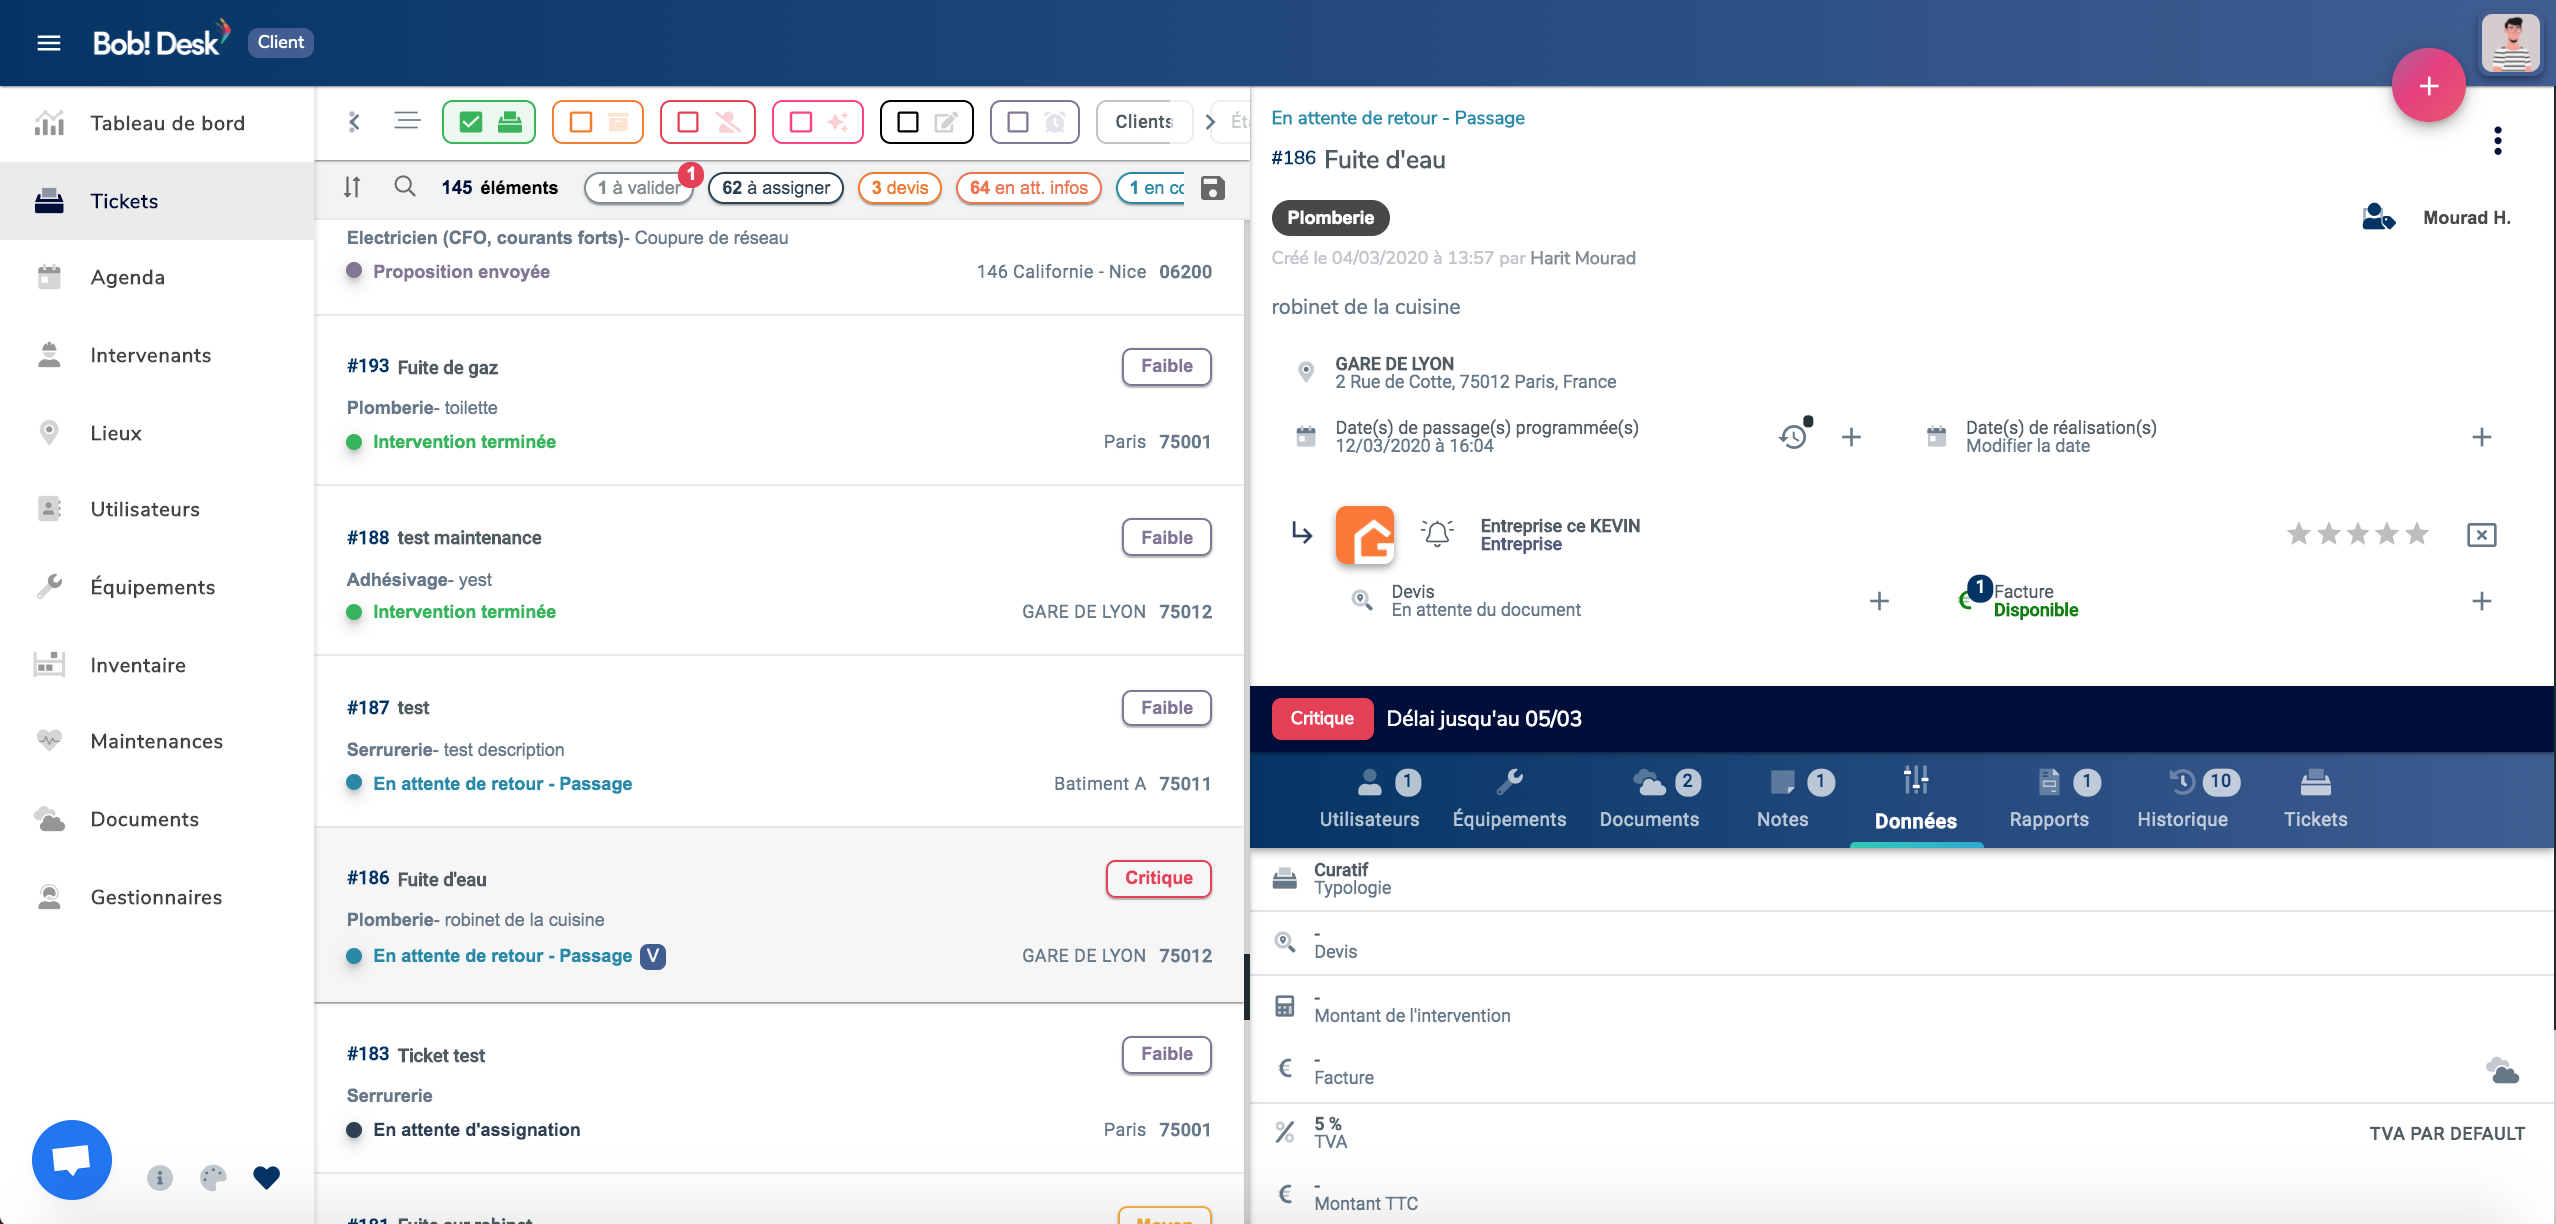Click the 62 à assigner filter chip
Image resolution: width=2556 pixels, height=1224 pixels.
(x=776, y=188)
